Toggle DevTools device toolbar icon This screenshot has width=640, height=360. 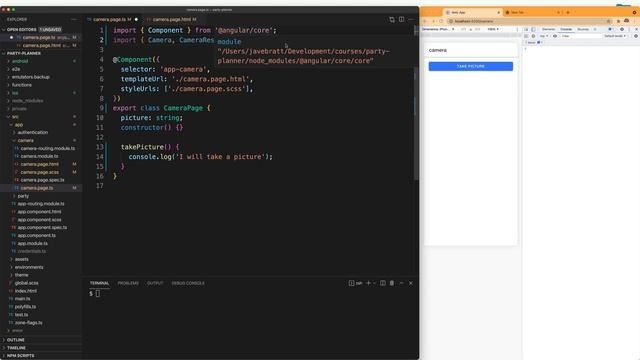pos(533,29)
